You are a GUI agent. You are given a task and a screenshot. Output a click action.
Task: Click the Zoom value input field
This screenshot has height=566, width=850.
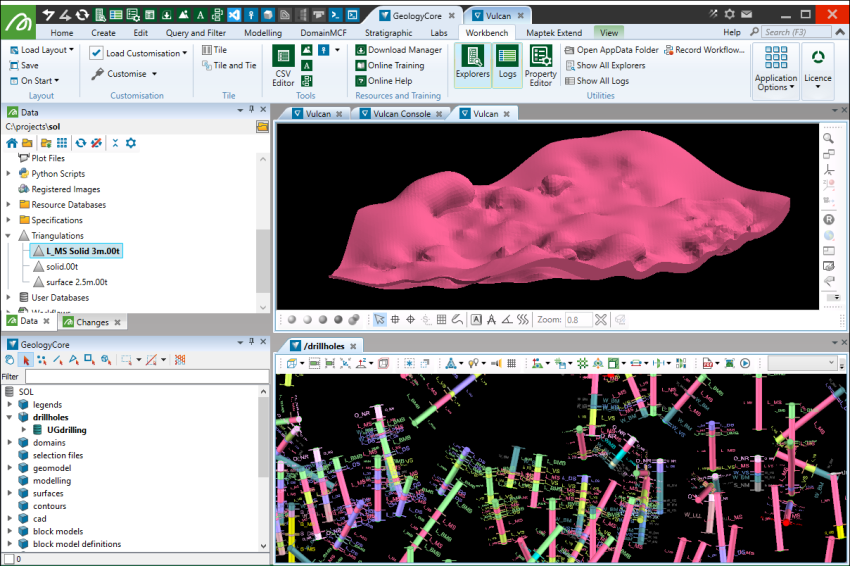coord(577,320)
